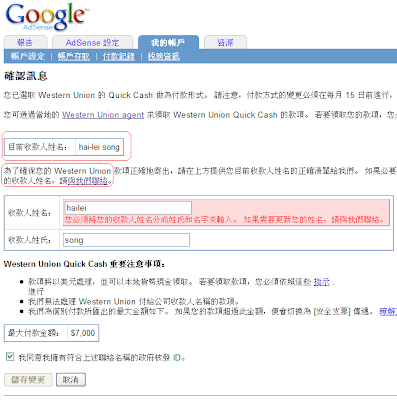Click the 目前收款人姓名 label
This screenshot has height=400, width=397.
tap(37, 147)
